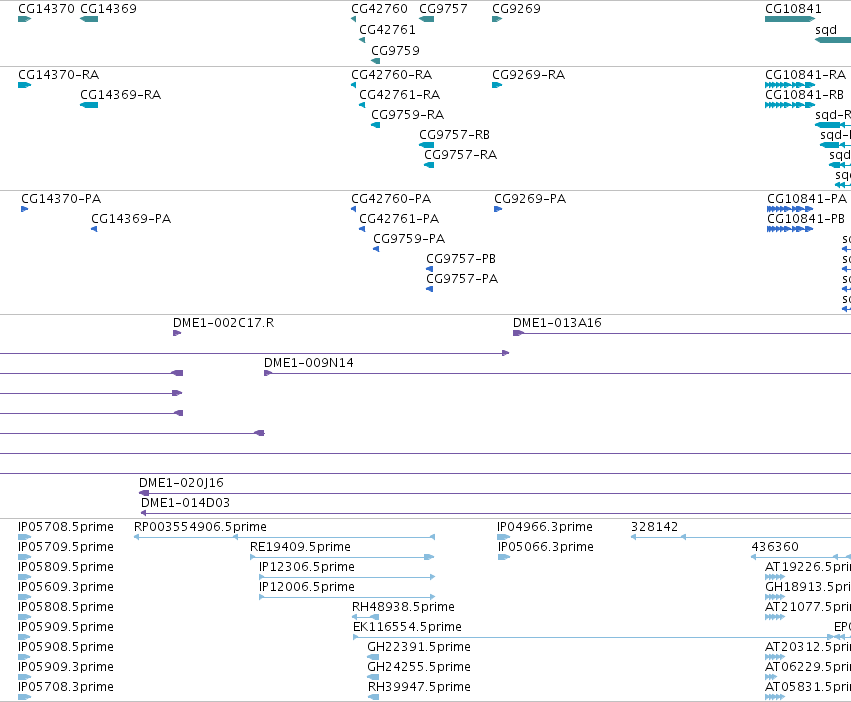Click EST RE19409.5prime
Viewport: 851px width, 702px height.
[300, 547]
